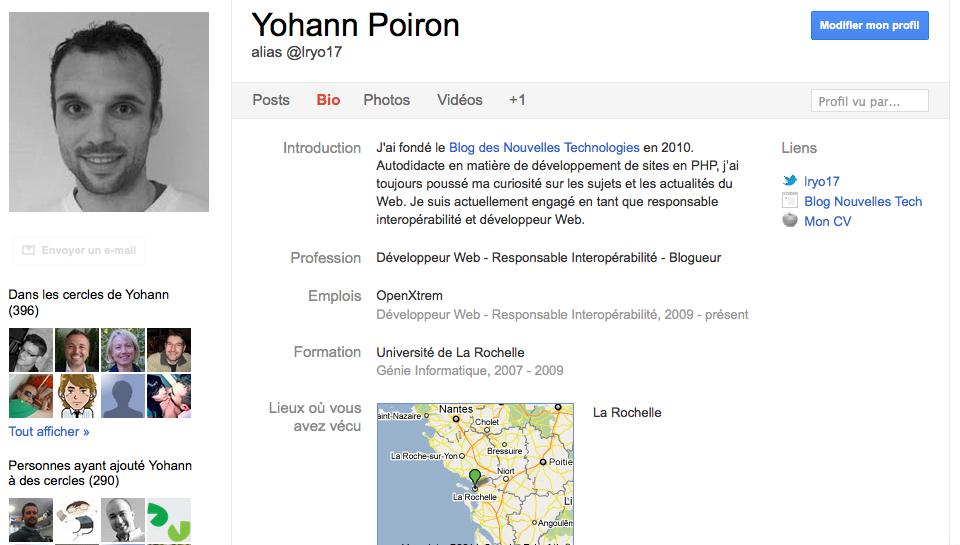Image resolution: width=960 pixels, height=545 pixels.
Task: Open the blonde woman's circle avatar
Action: 122,350
